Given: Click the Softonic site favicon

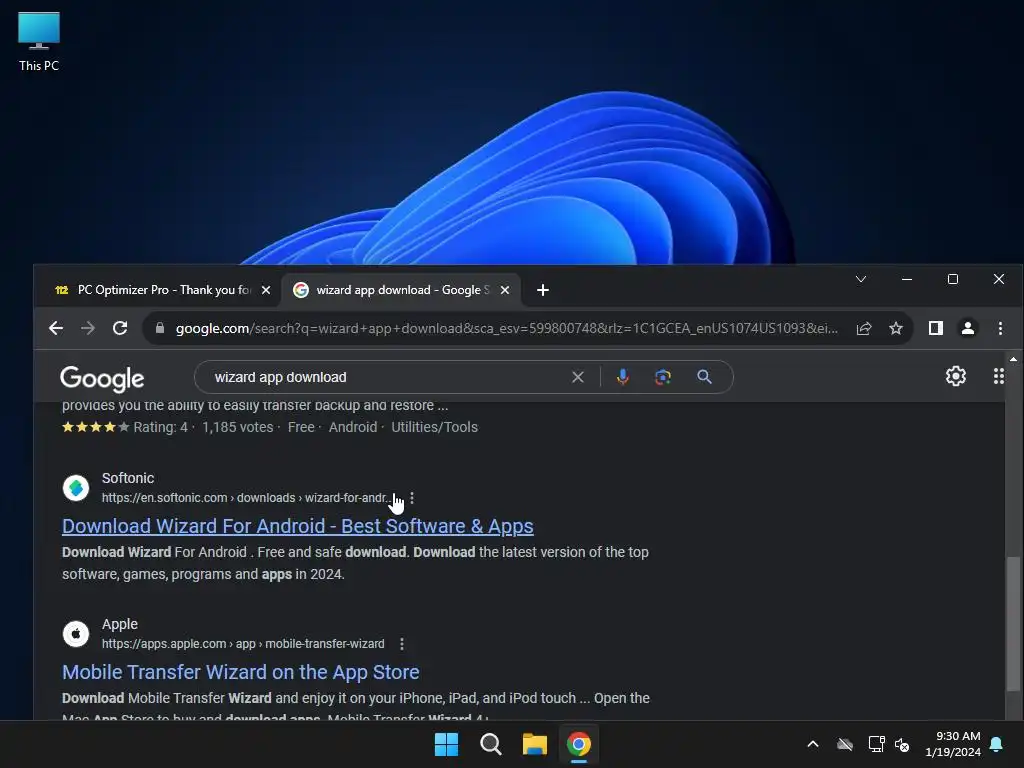Looking at the screenshot, I should (x=76, y=488).
